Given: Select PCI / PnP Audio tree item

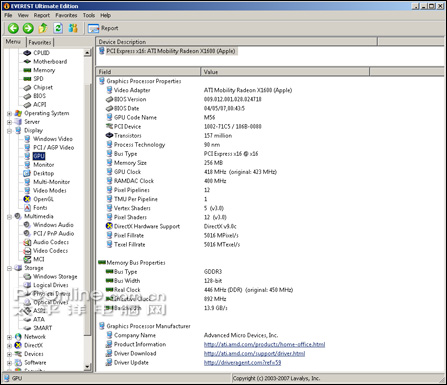Looking at the screenshot, I should pos(53,233).
